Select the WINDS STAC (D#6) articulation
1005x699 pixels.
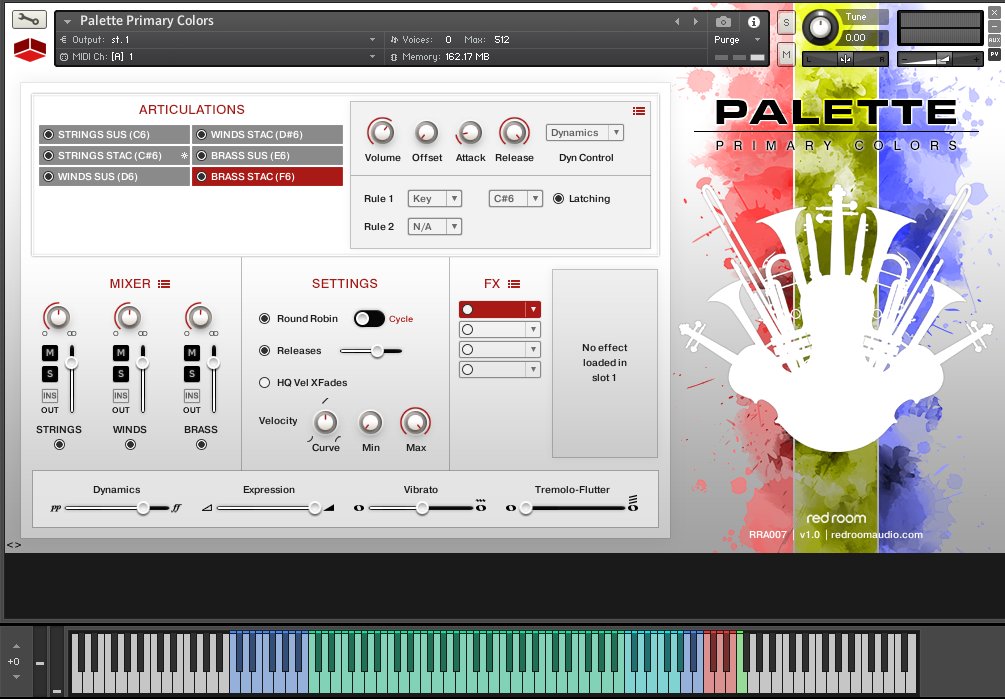(x=267, y=134)
